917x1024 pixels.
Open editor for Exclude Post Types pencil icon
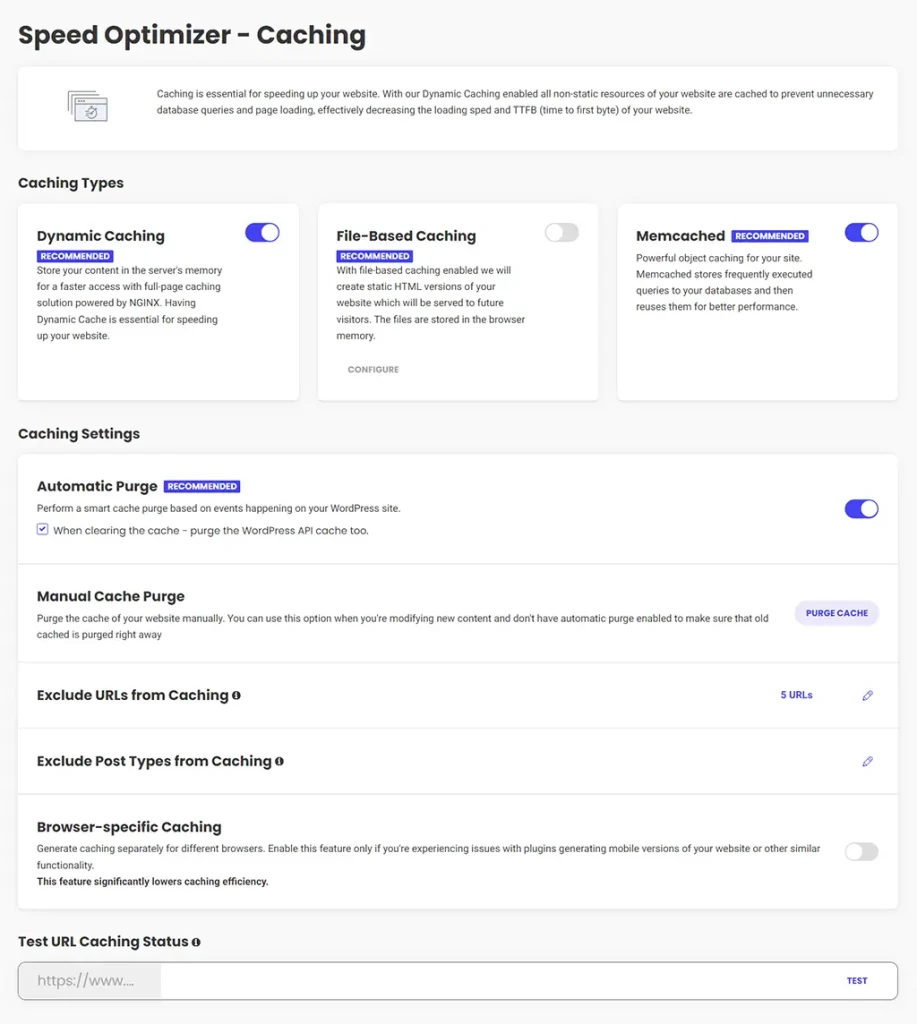click(x=868, y=760)
